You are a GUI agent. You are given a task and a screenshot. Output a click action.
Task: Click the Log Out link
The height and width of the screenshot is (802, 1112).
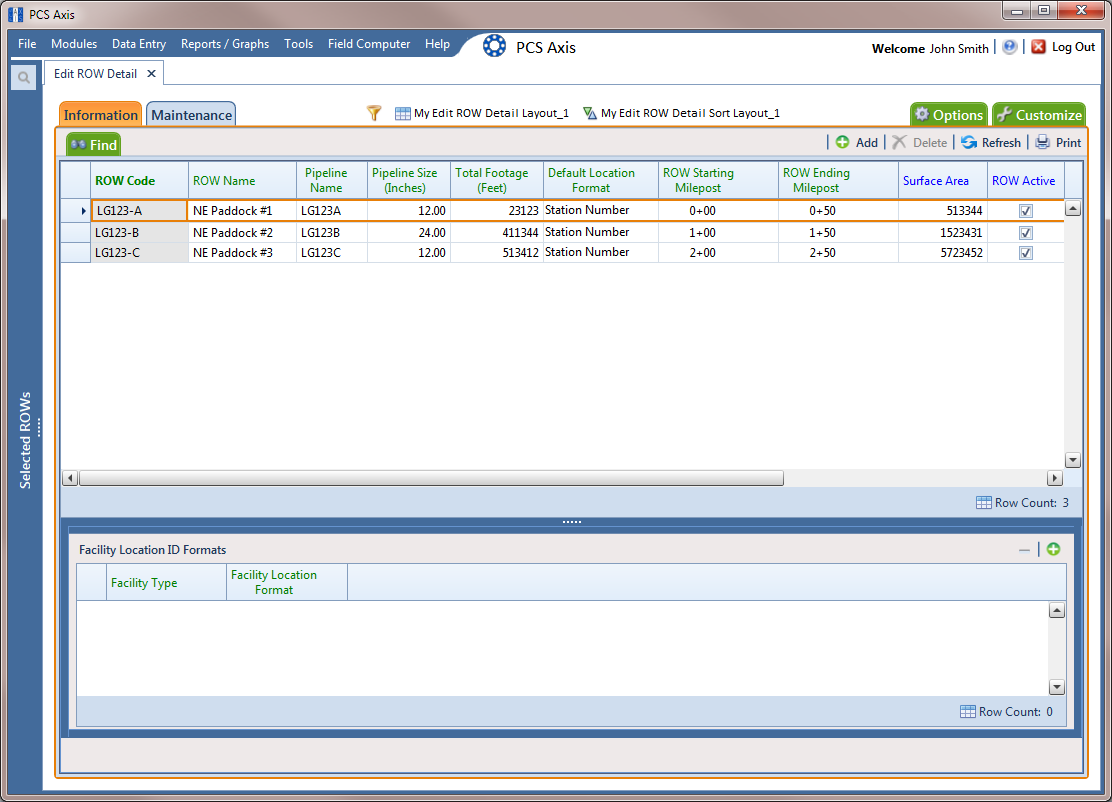click(1073, 47)
